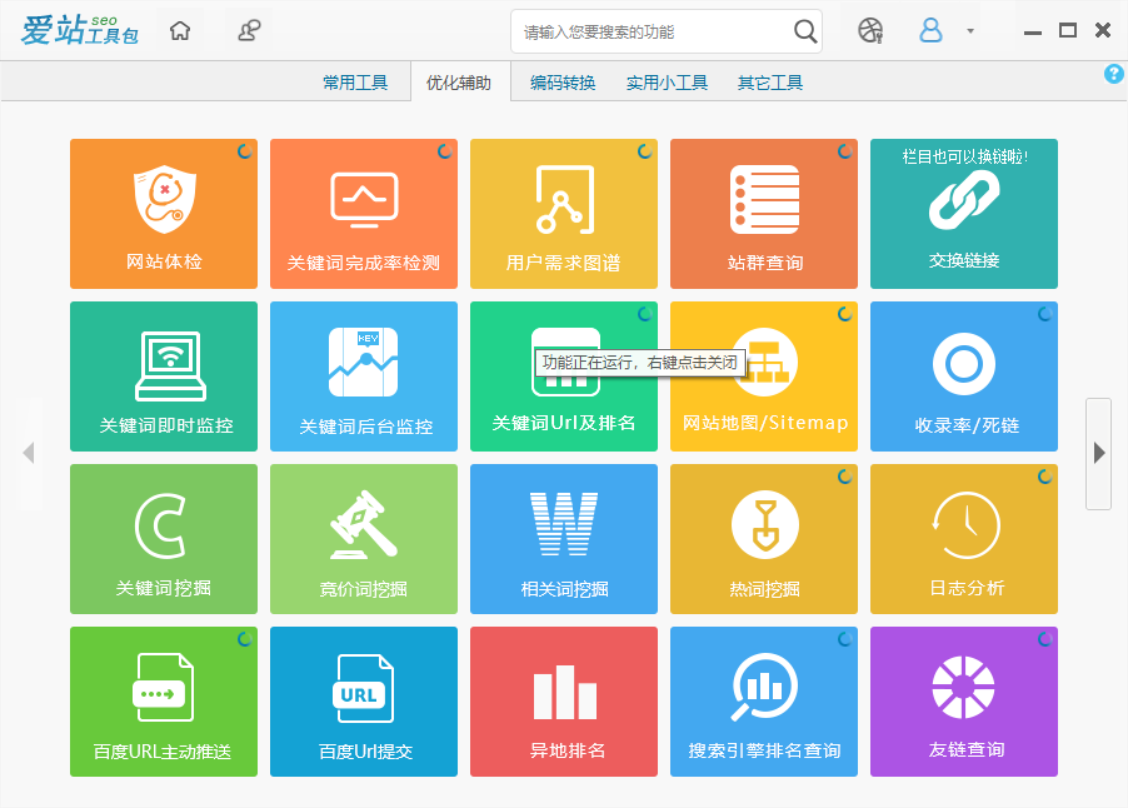Maximize the application window
The height and width of the screenshot is (808, 1128).
tap(1068, 30)
